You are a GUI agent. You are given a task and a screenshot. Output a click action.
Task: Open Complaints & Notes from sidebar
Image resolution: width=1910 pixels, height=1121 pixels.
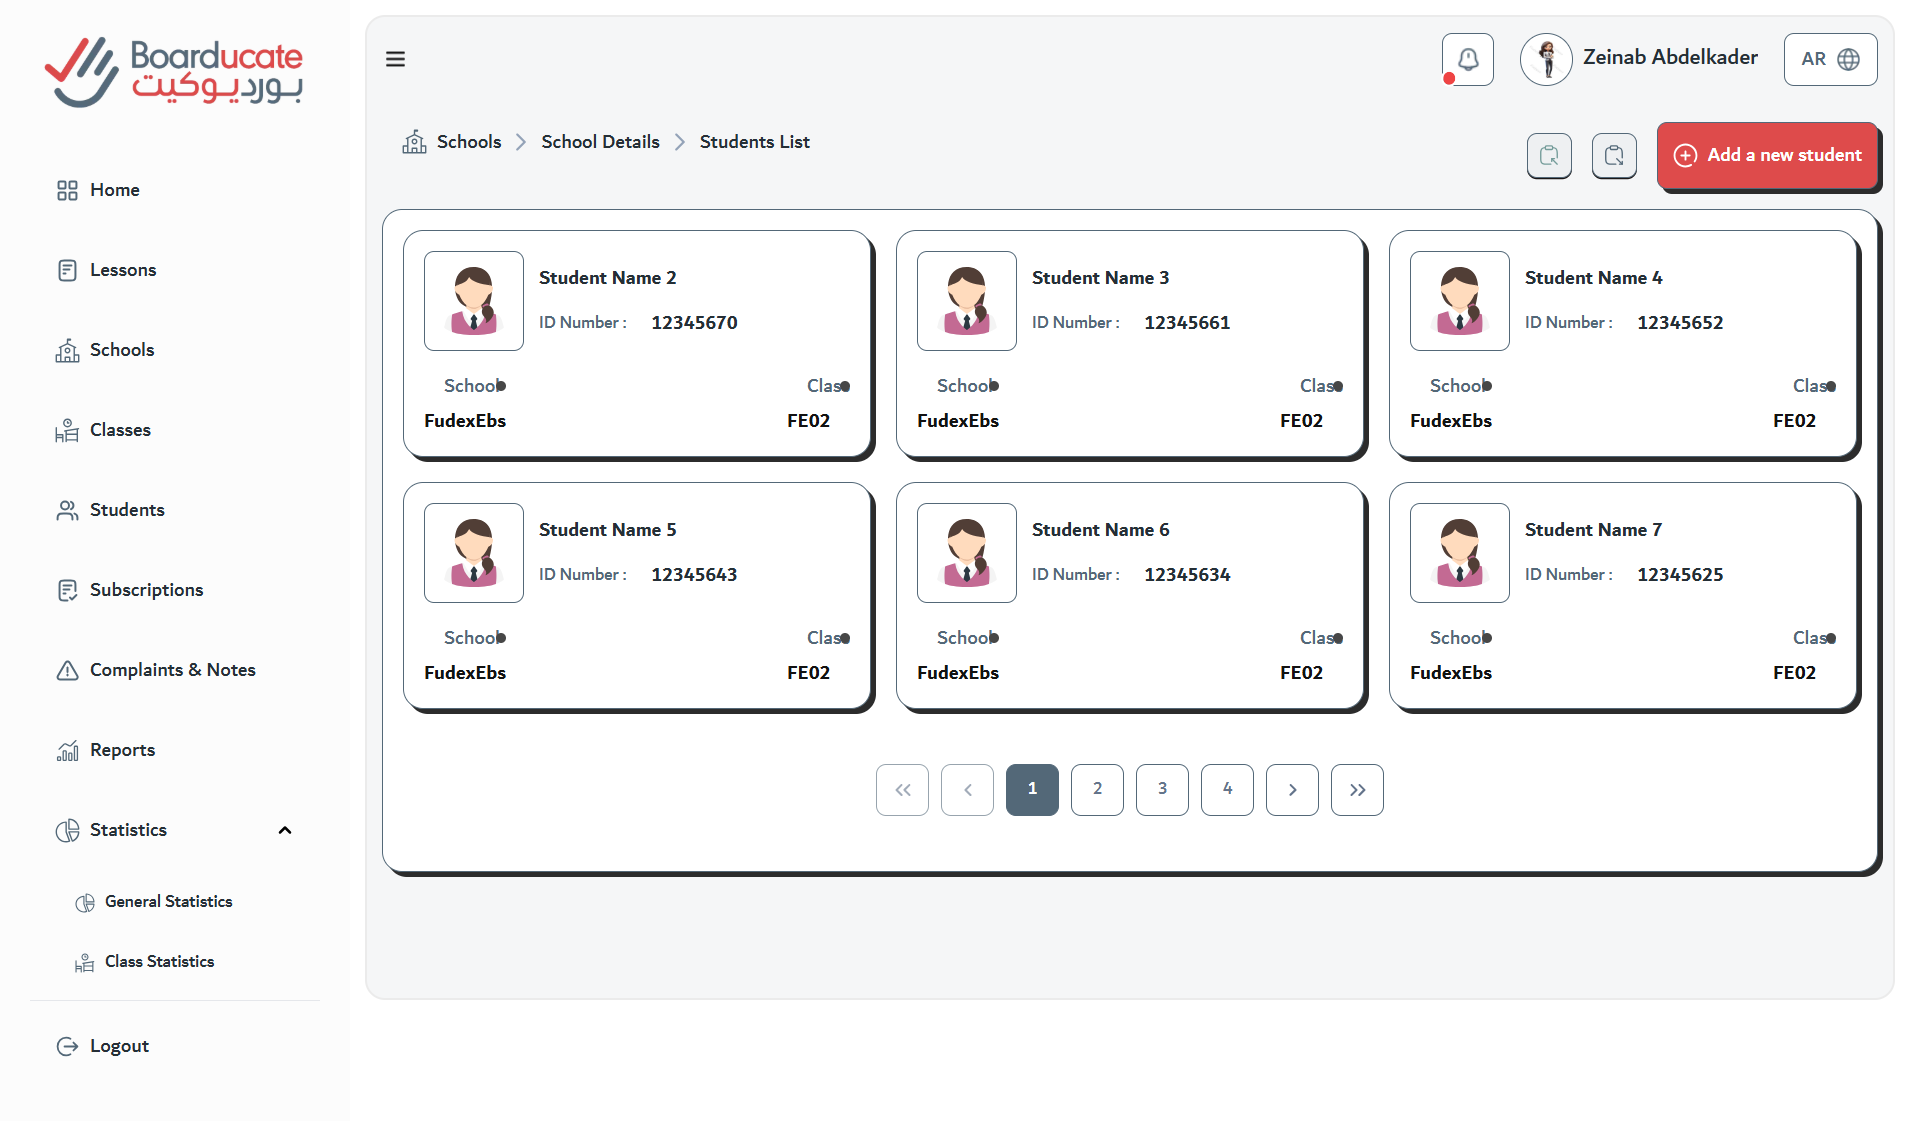[x=172, y=670]
